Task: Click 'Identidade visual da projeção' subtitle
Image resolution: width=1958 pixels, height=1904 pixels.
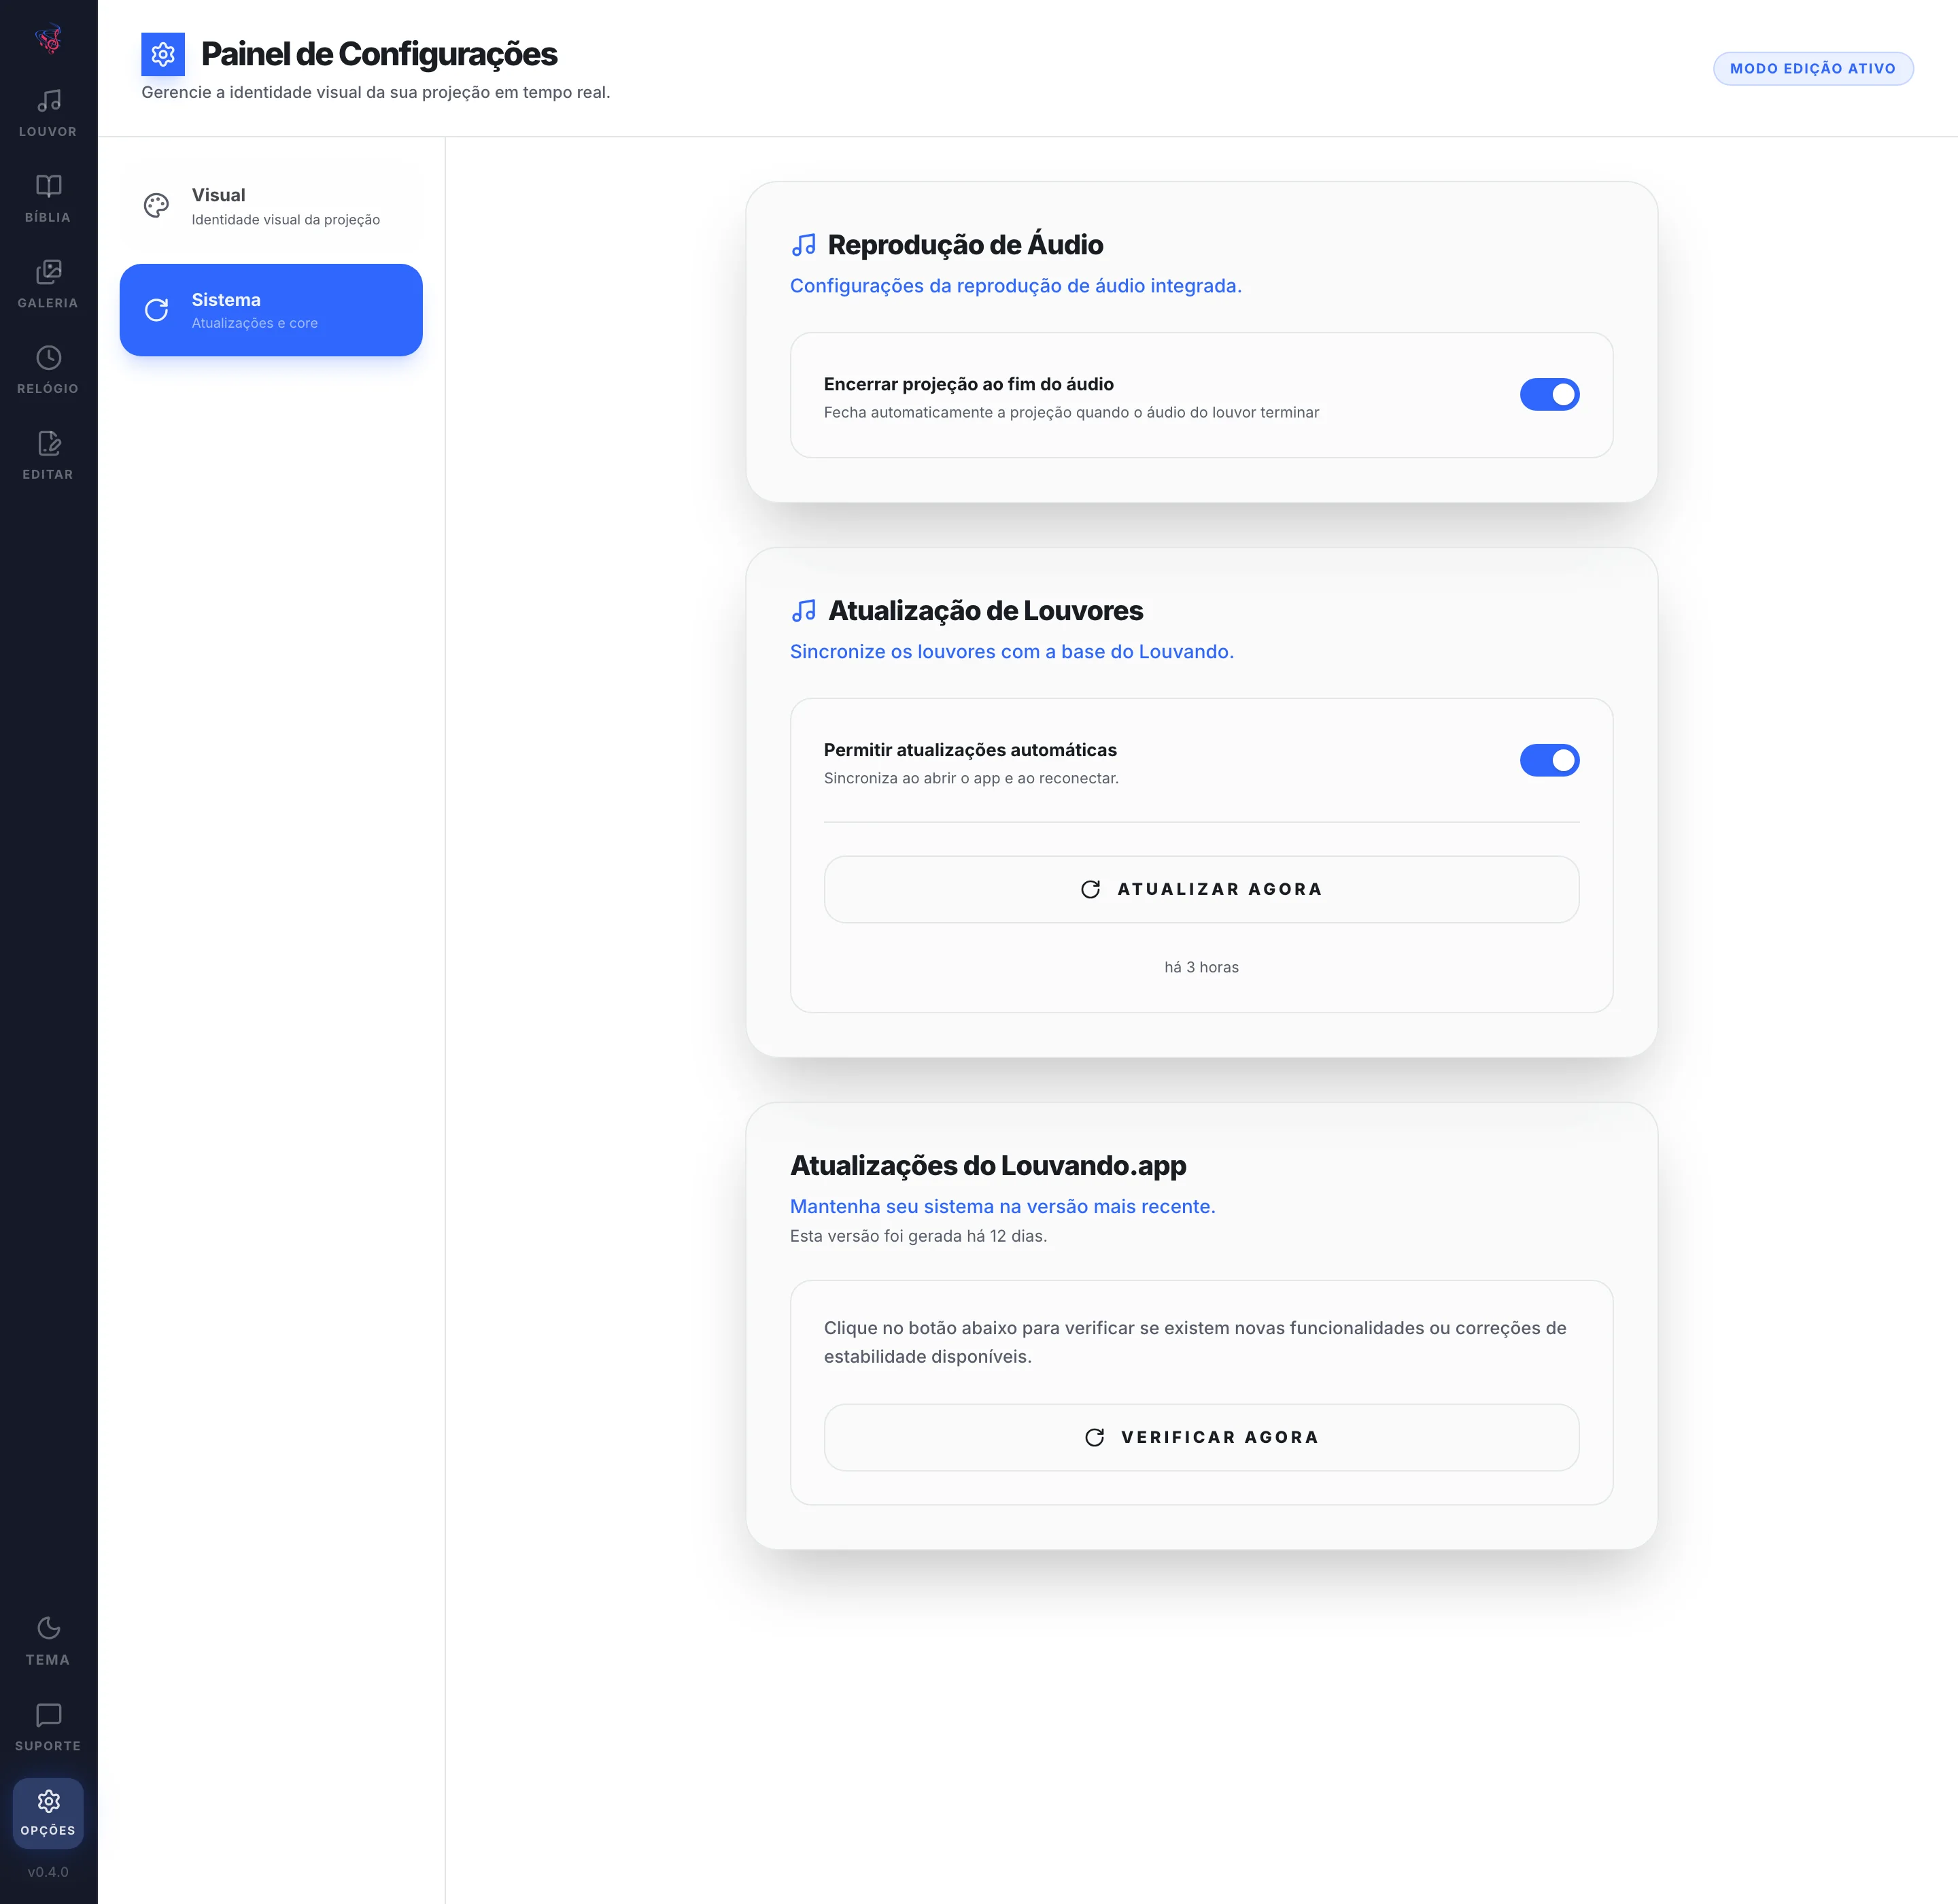Action: pos(286,220)
